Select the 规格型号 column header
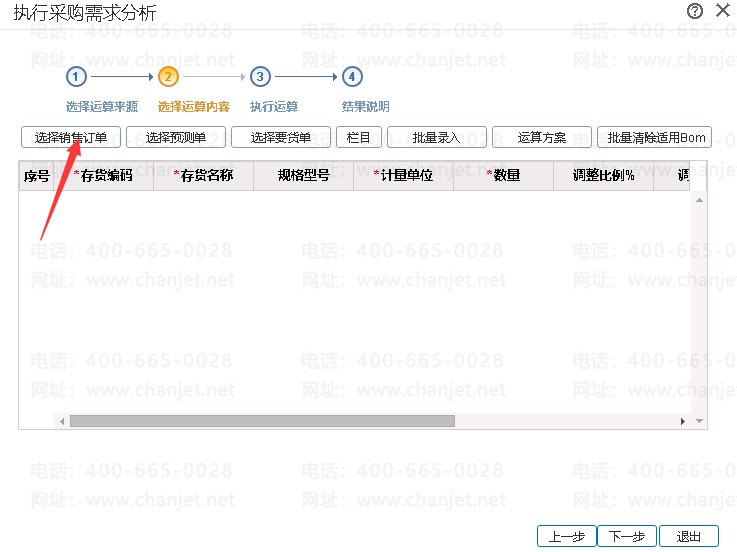 tap(304, 176)
